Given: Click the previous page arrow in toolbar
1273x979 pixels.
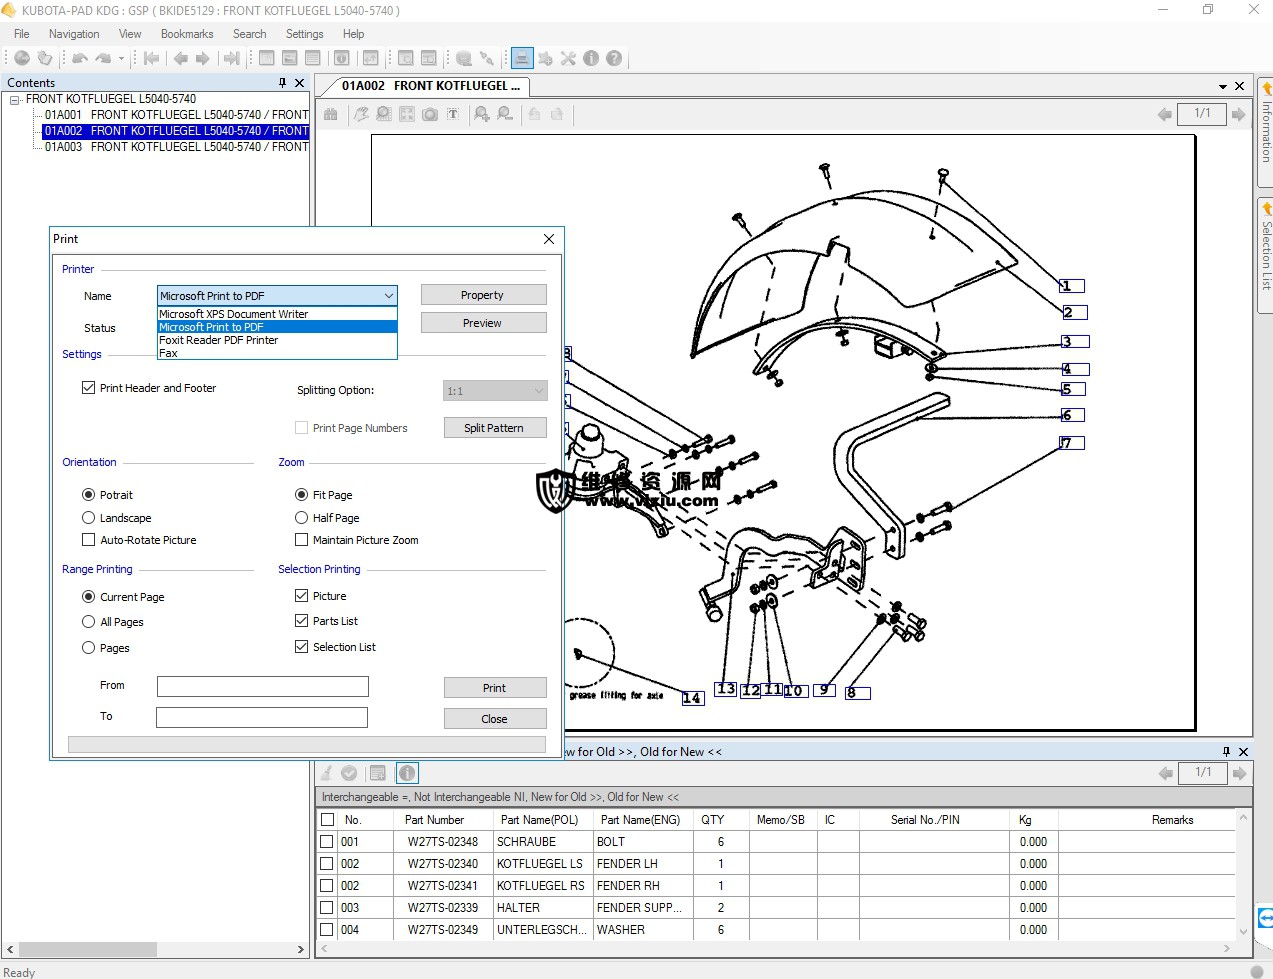Looking at the screenshot, I should point(181,58).
